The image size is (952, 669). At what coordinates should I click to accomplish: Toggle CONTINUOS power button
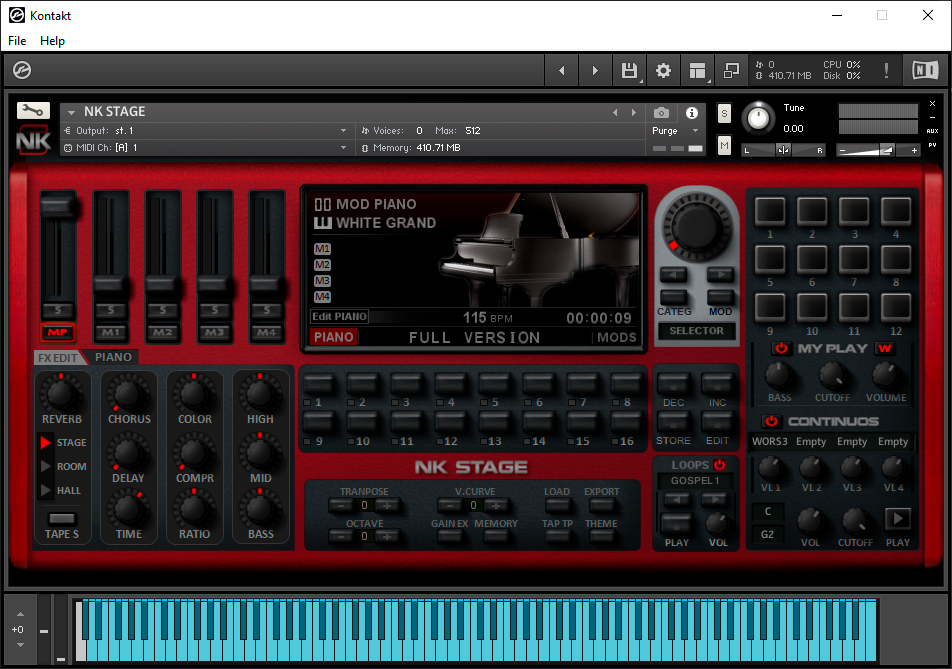(x=771, y=421)
